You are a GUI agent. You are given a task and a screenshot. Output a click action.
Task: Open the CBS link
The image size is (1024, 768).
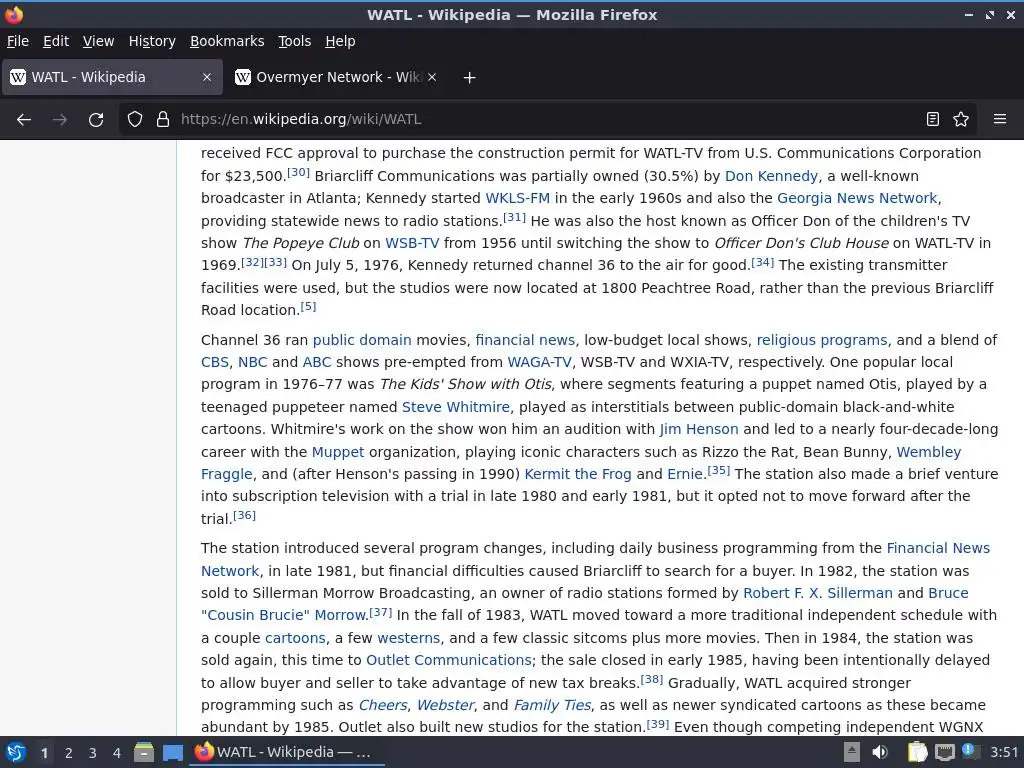pos(215,362)
